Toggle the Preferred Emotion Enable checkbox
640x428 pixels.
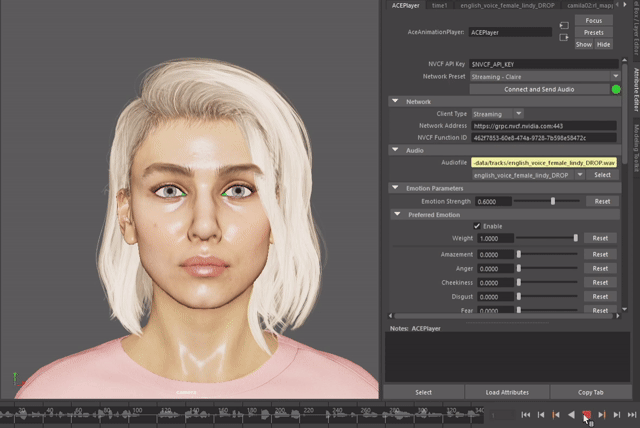[x=477, y=226]
